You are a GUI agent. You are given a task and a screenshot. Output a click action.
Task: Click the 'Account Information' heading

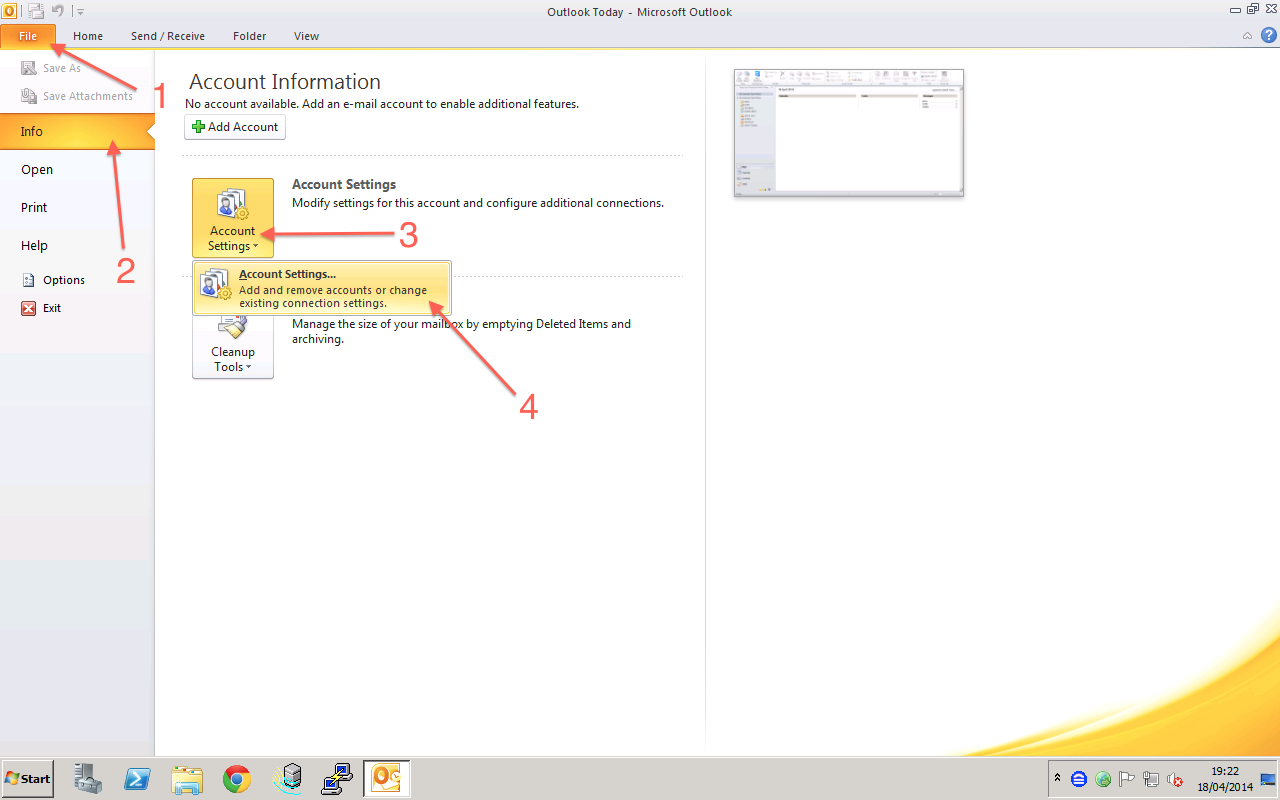click(x=285, y=82)
